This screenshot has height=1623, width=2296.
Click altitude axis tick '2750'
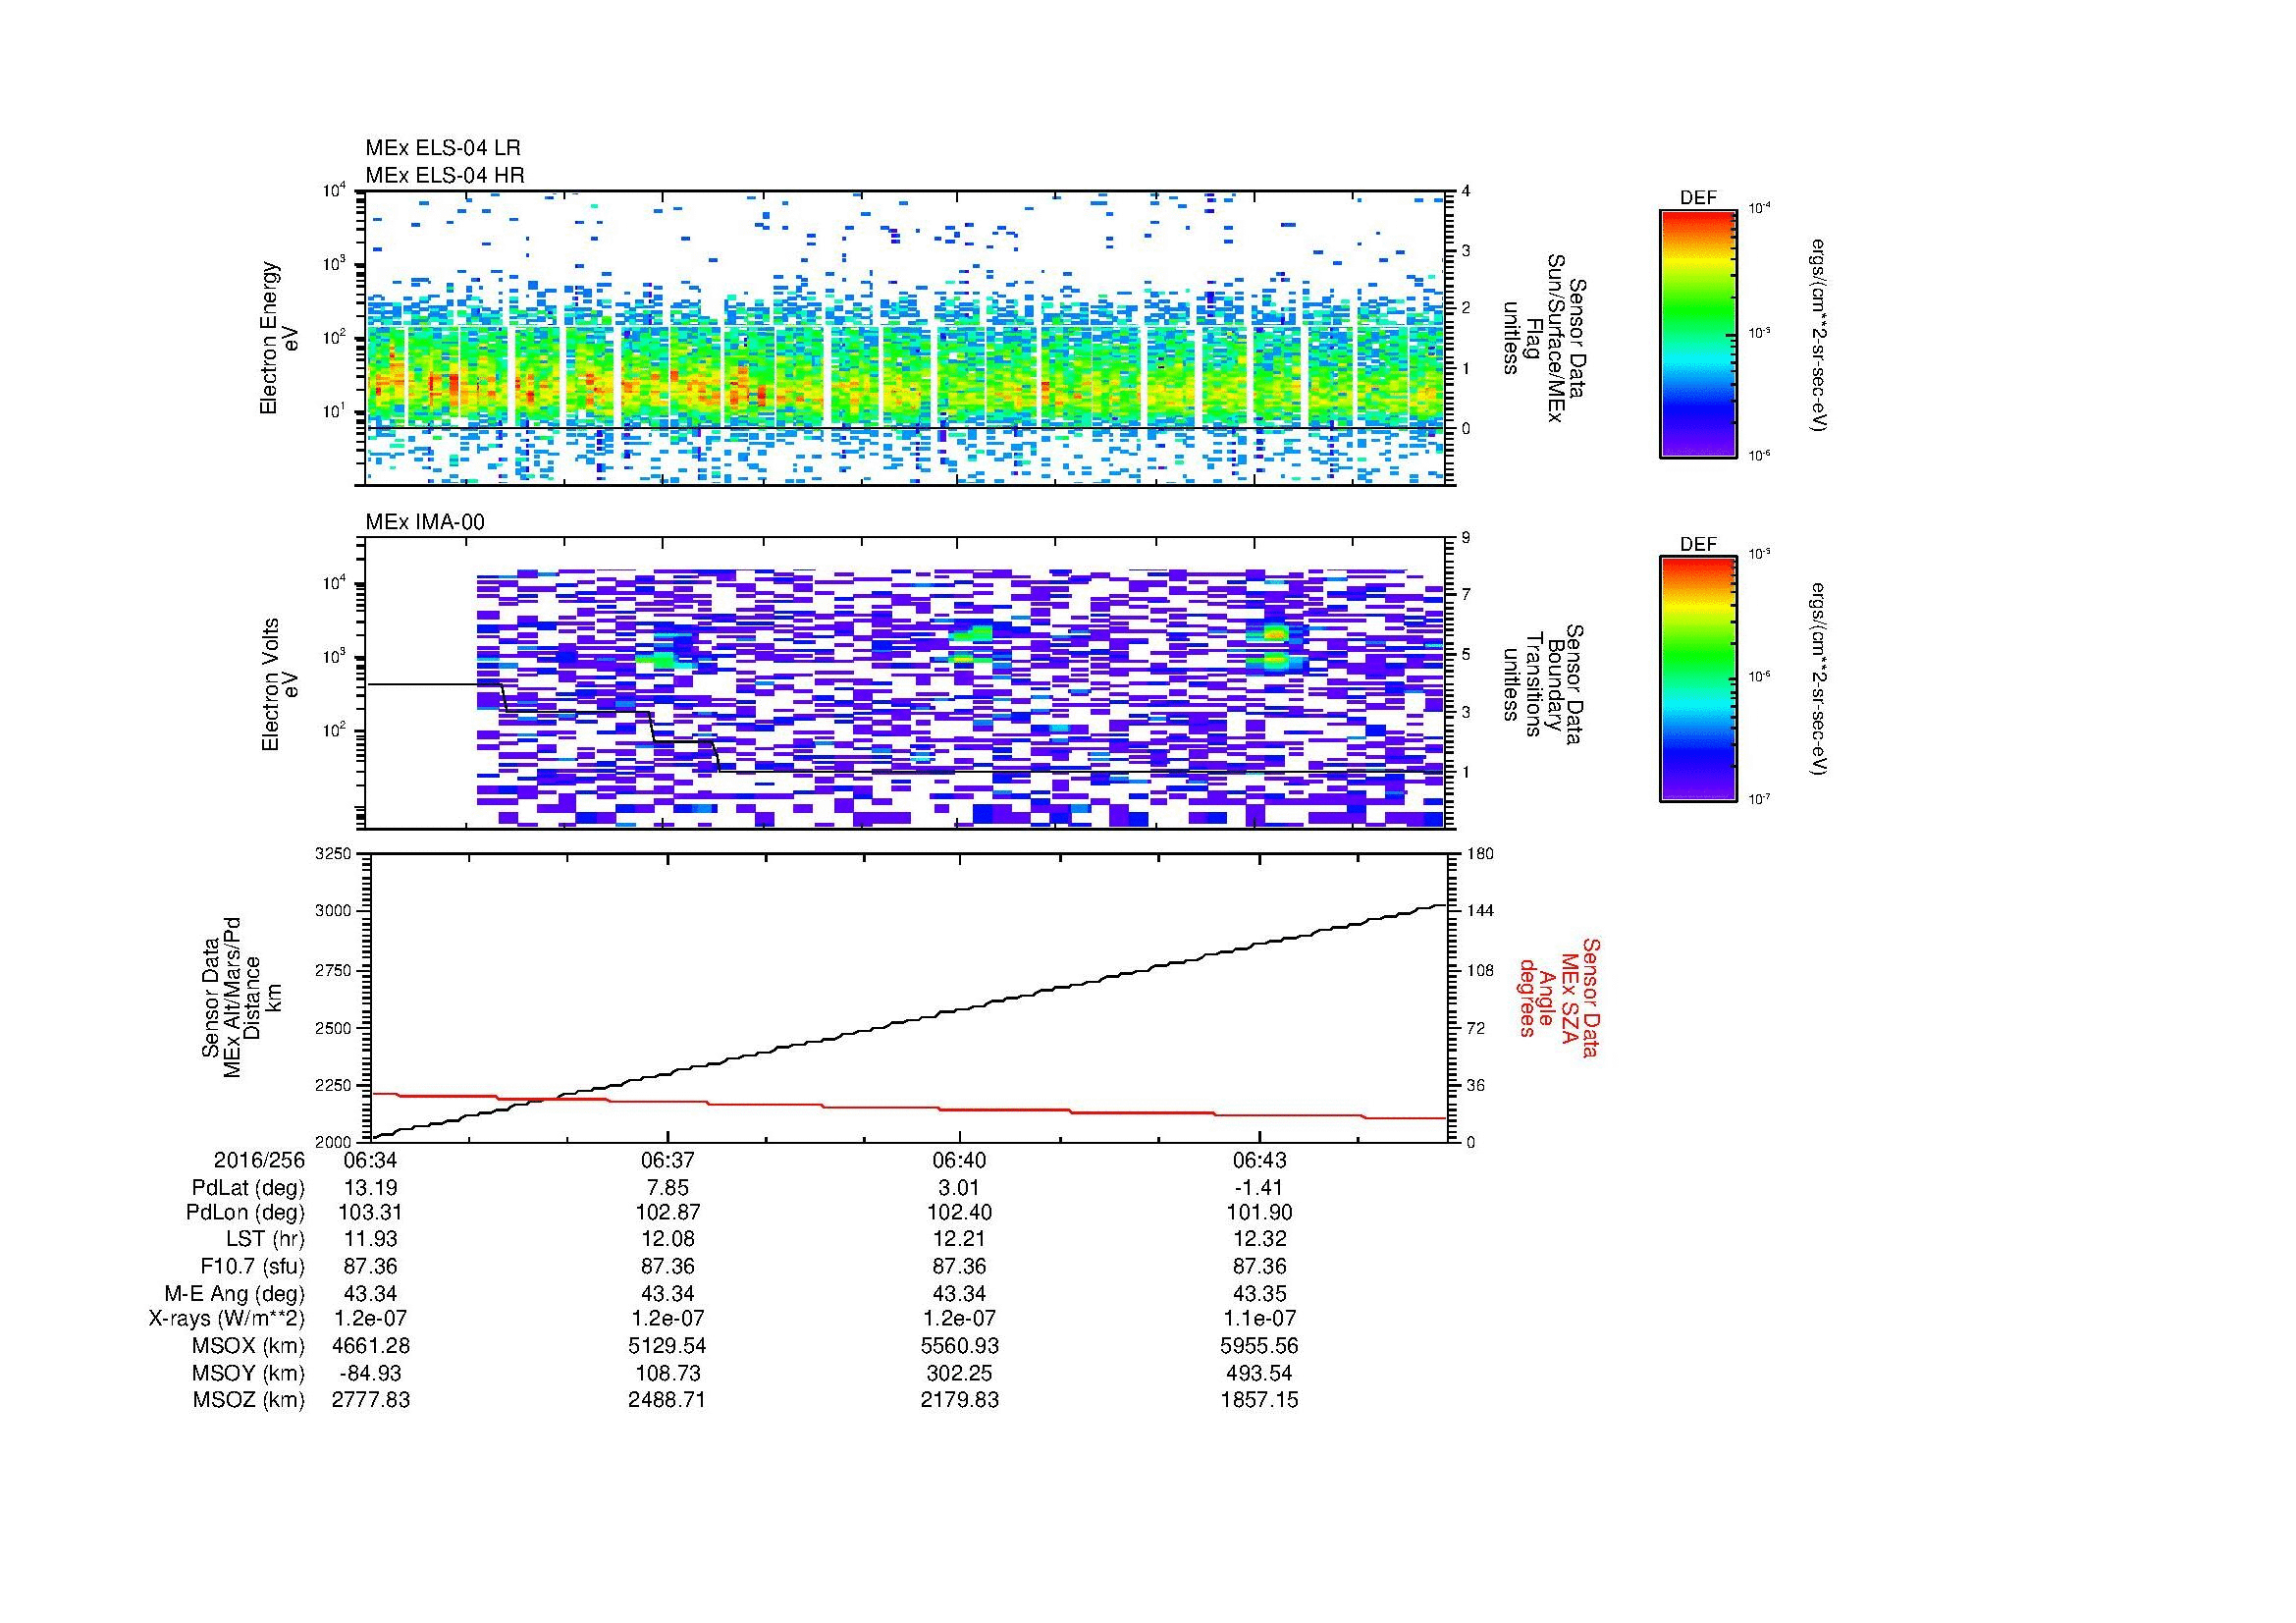click(x=334, y=970)
